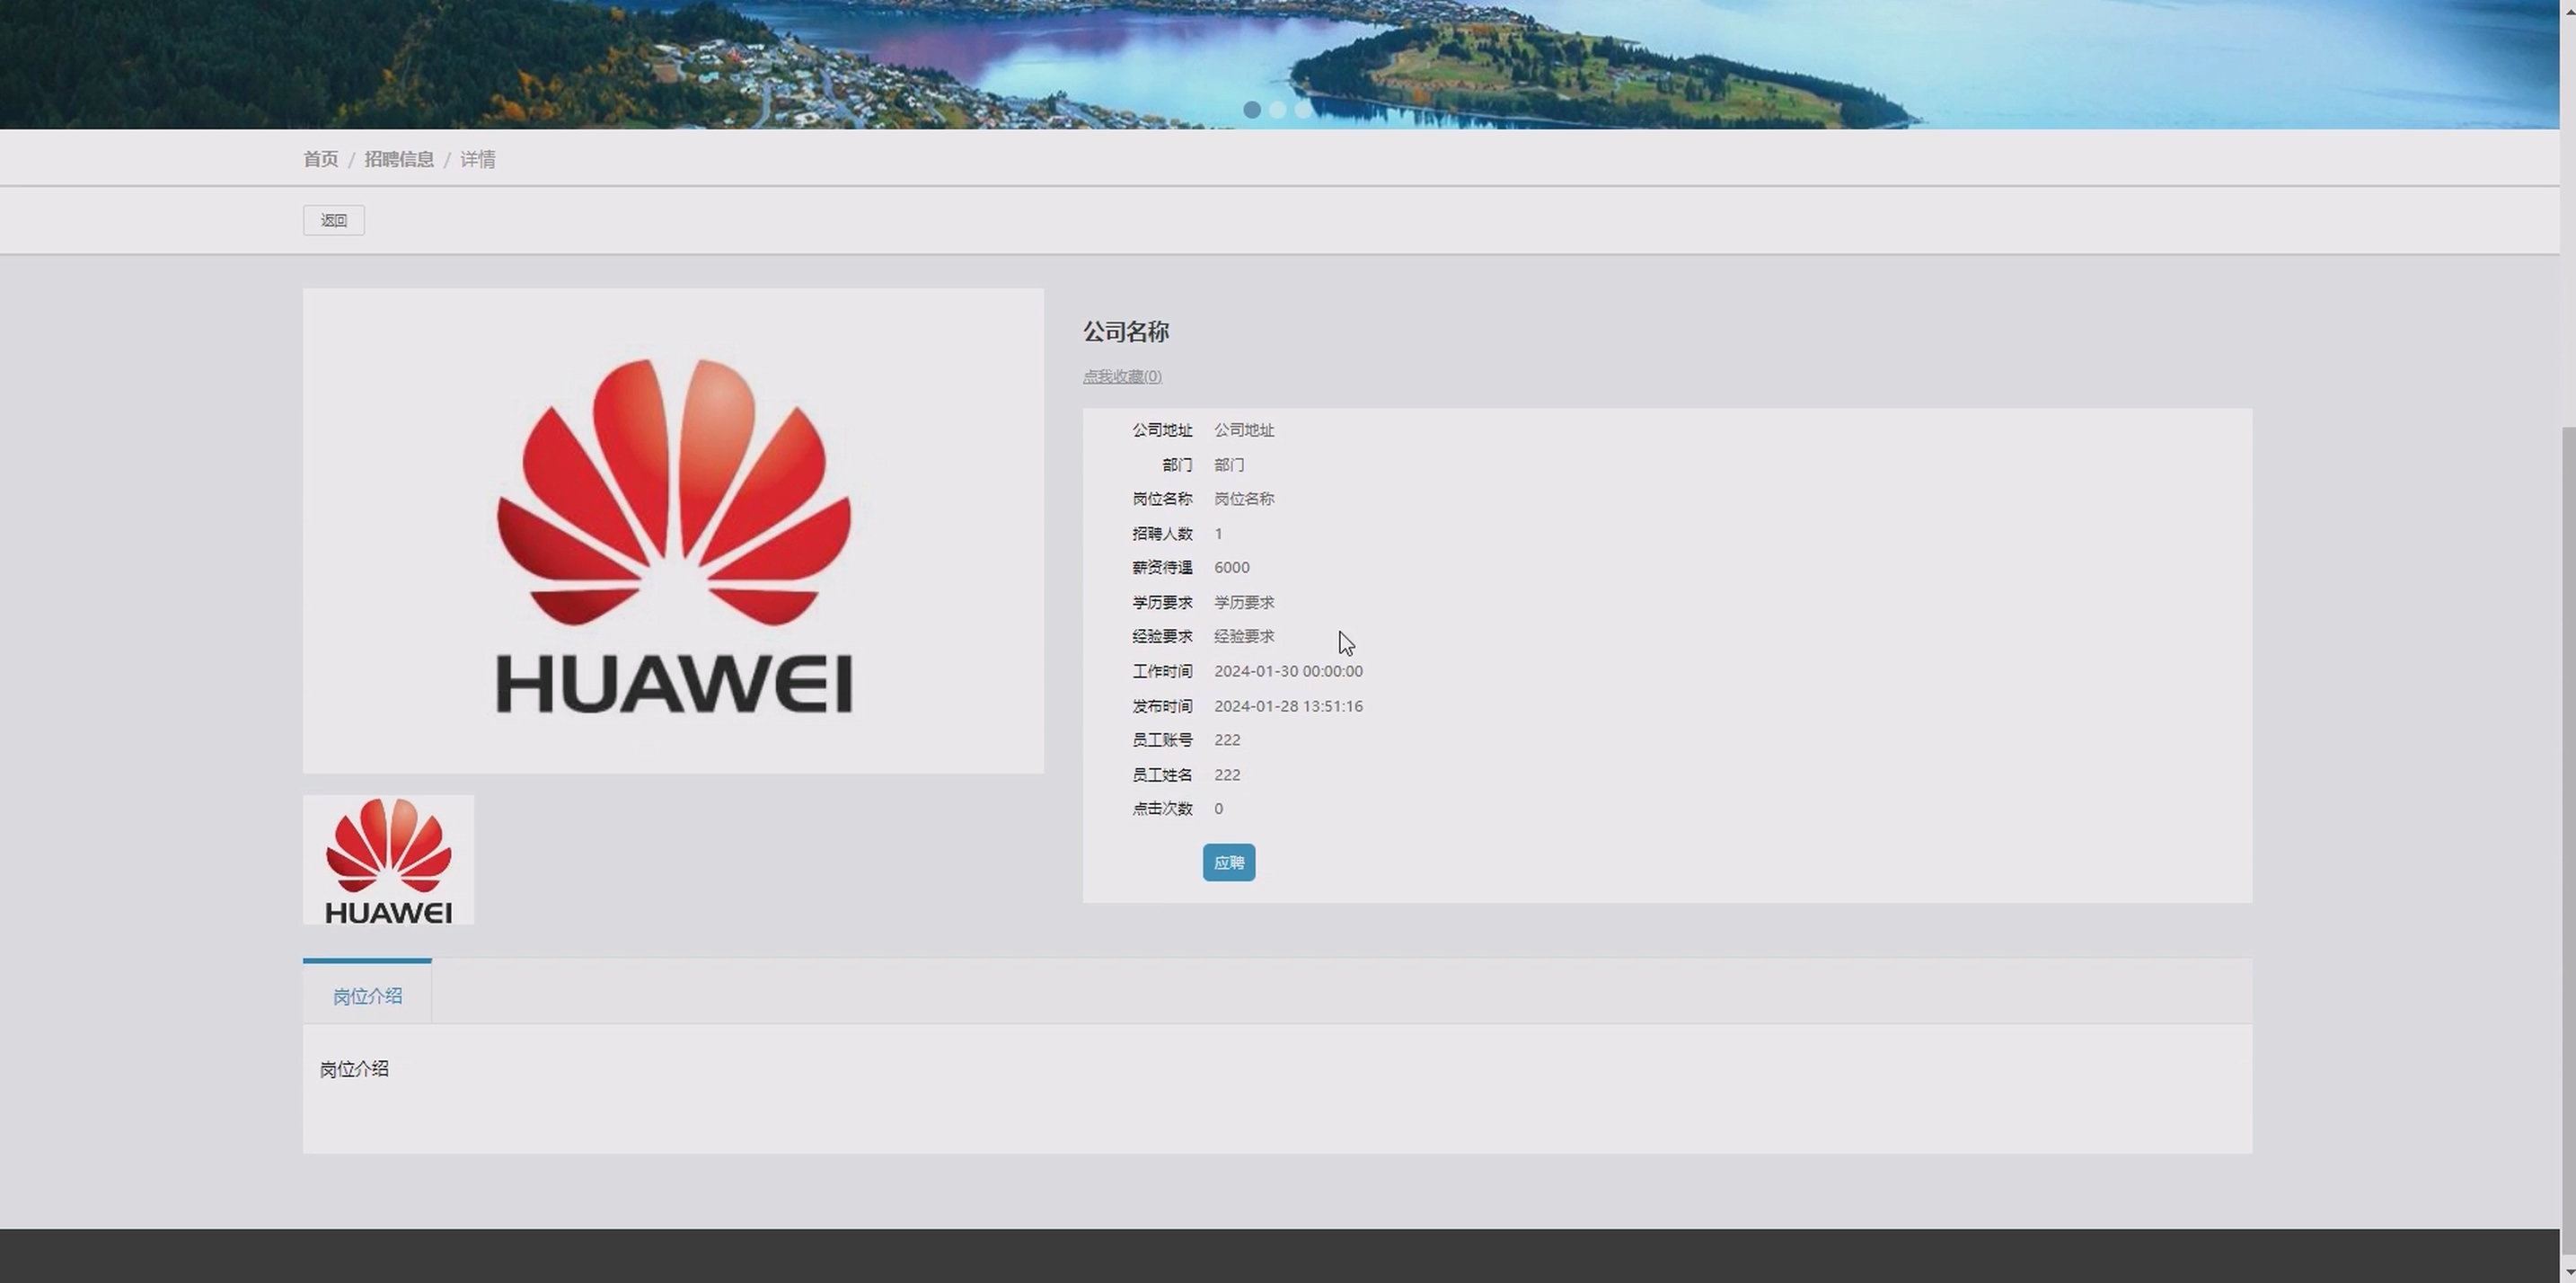
Task: Open 招聘信息 breadcrumb link
Action: pyautogui.click(x=398, y=159)
